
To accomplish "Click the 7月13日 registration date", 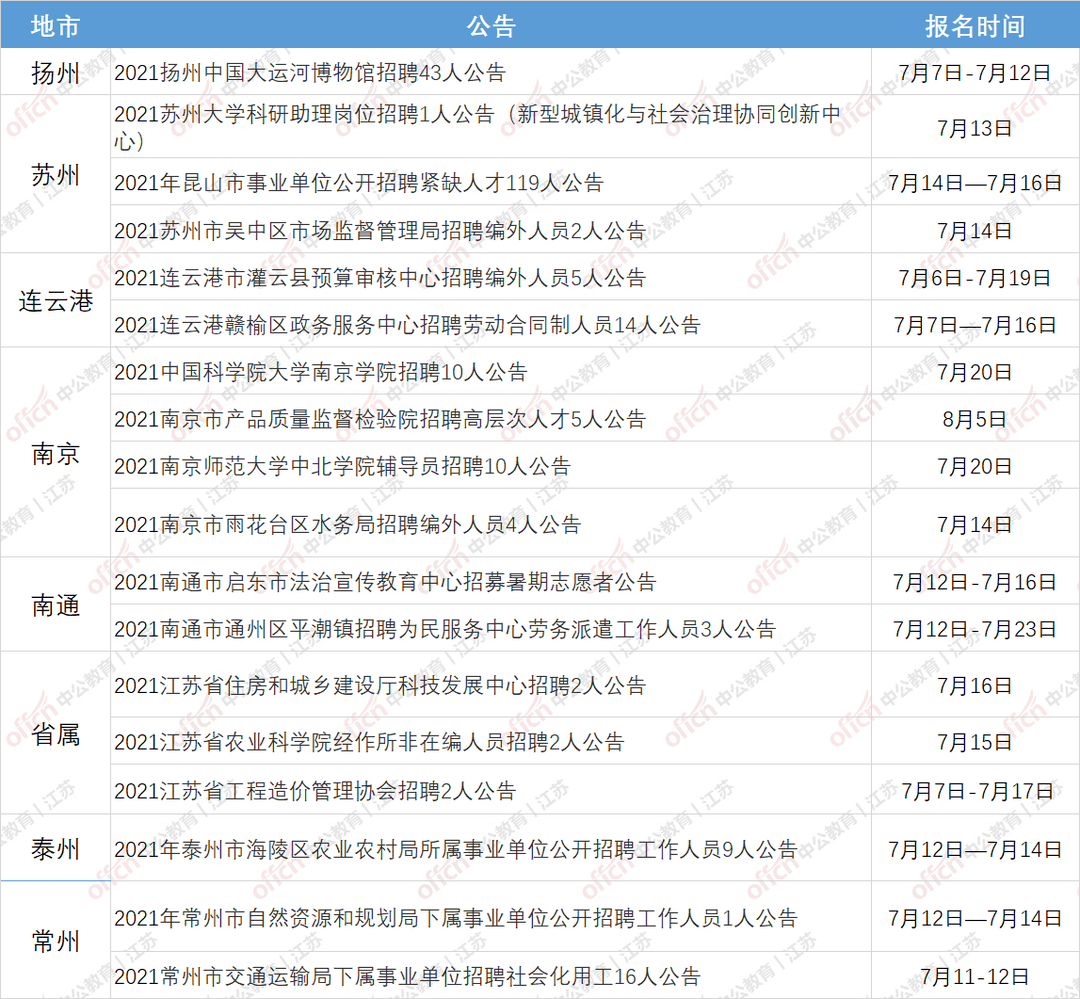I will (975, 128).
